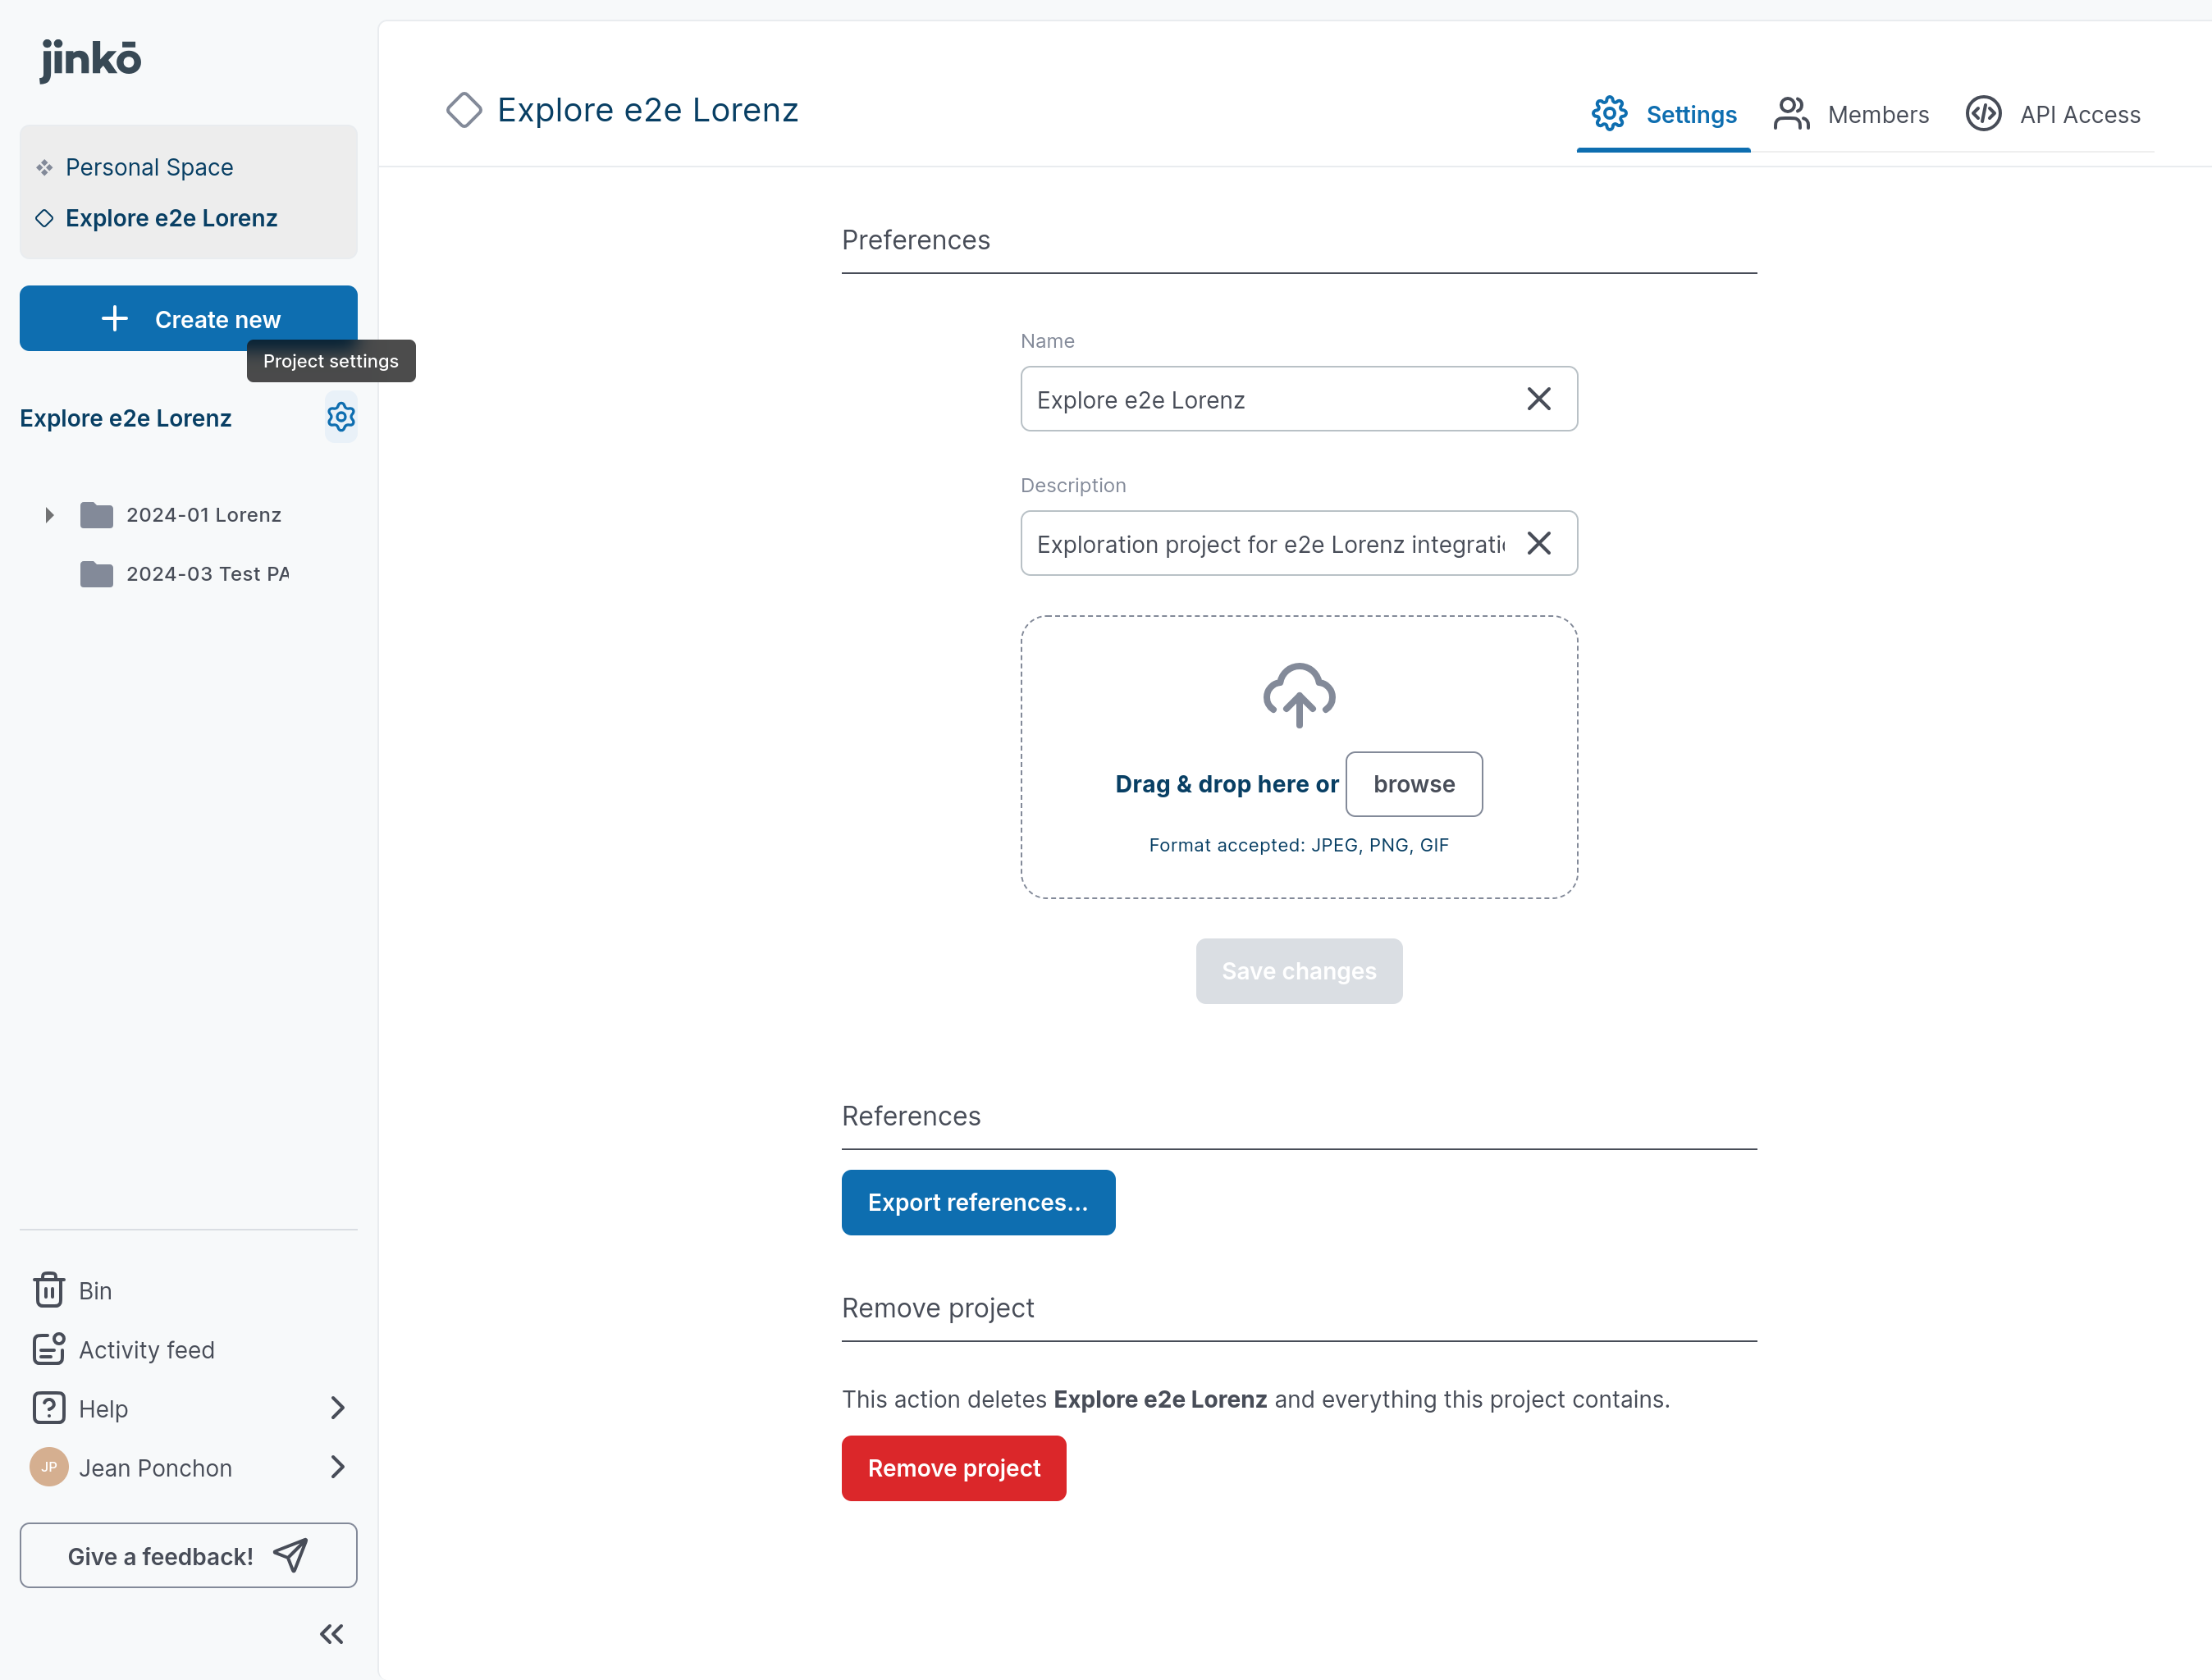This screenshot has width=2212, height=1680.
Task: Click the jinkō logo
Action: (x=90, y=58)
